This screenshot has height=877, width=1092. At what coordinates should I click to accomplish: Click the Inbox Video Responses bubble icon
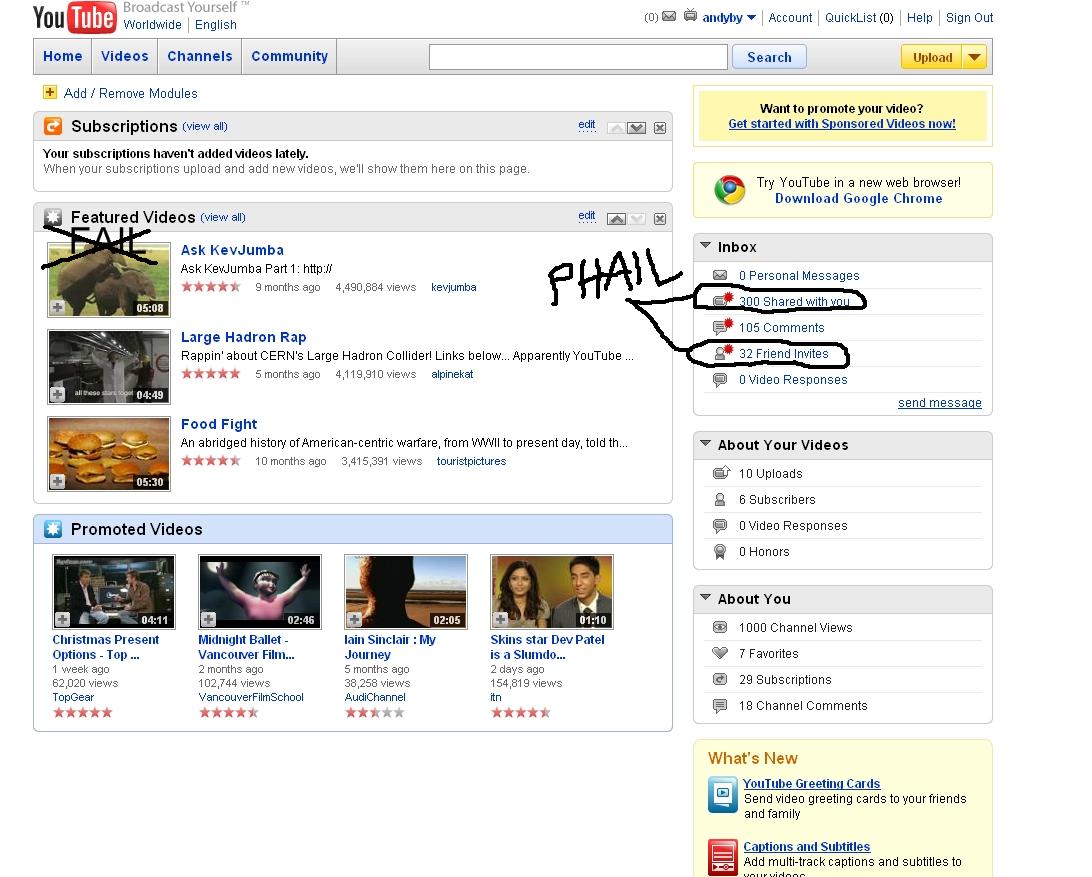(x=720, y=380)
